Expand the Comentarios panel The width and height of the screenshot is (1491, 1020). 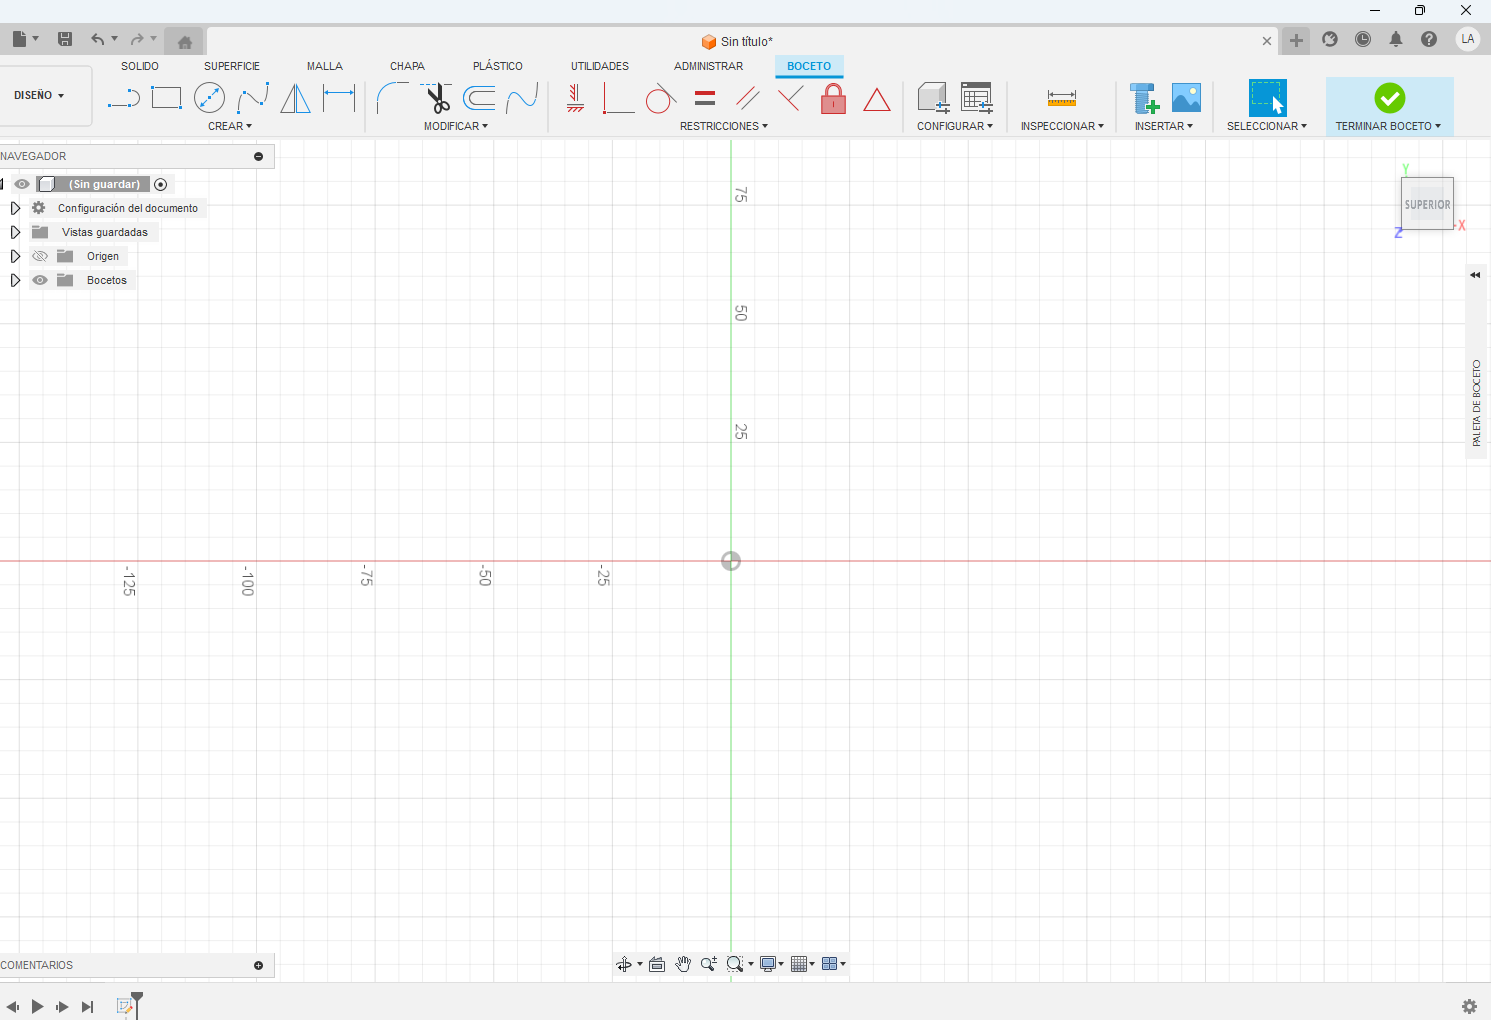coord(258,965)
